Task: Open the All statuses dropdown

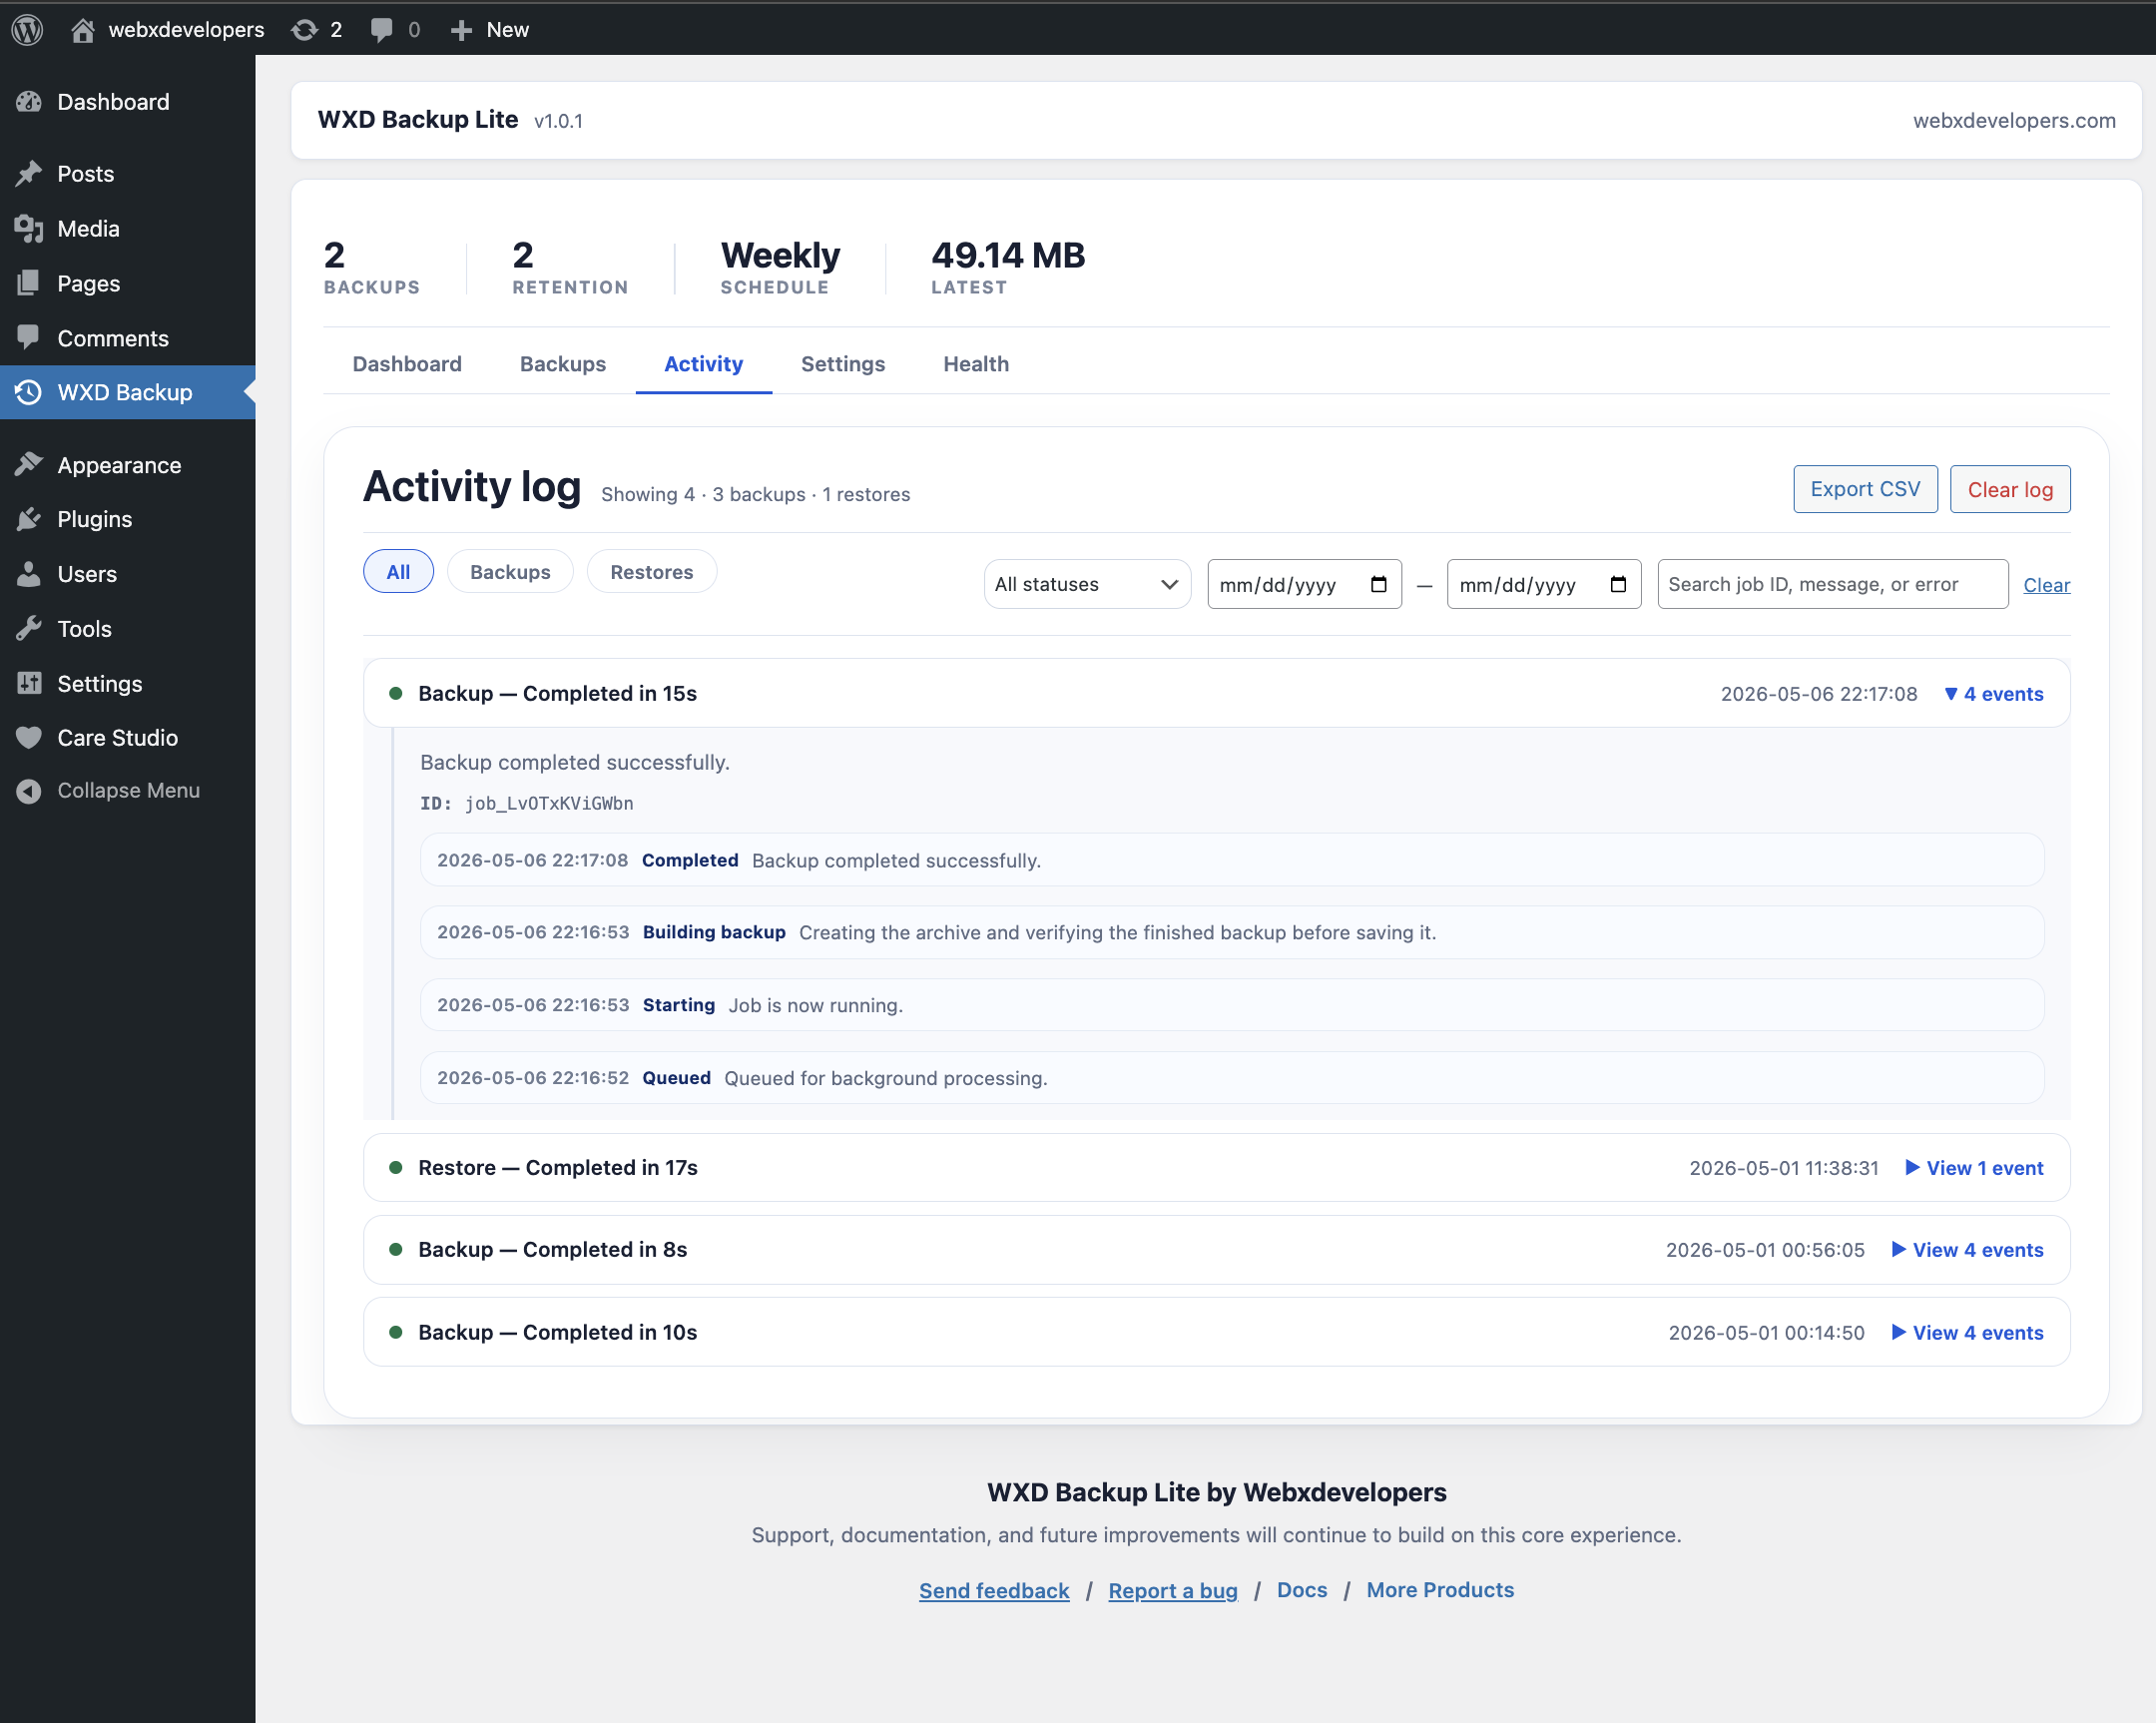Action: click(1087, 585)
